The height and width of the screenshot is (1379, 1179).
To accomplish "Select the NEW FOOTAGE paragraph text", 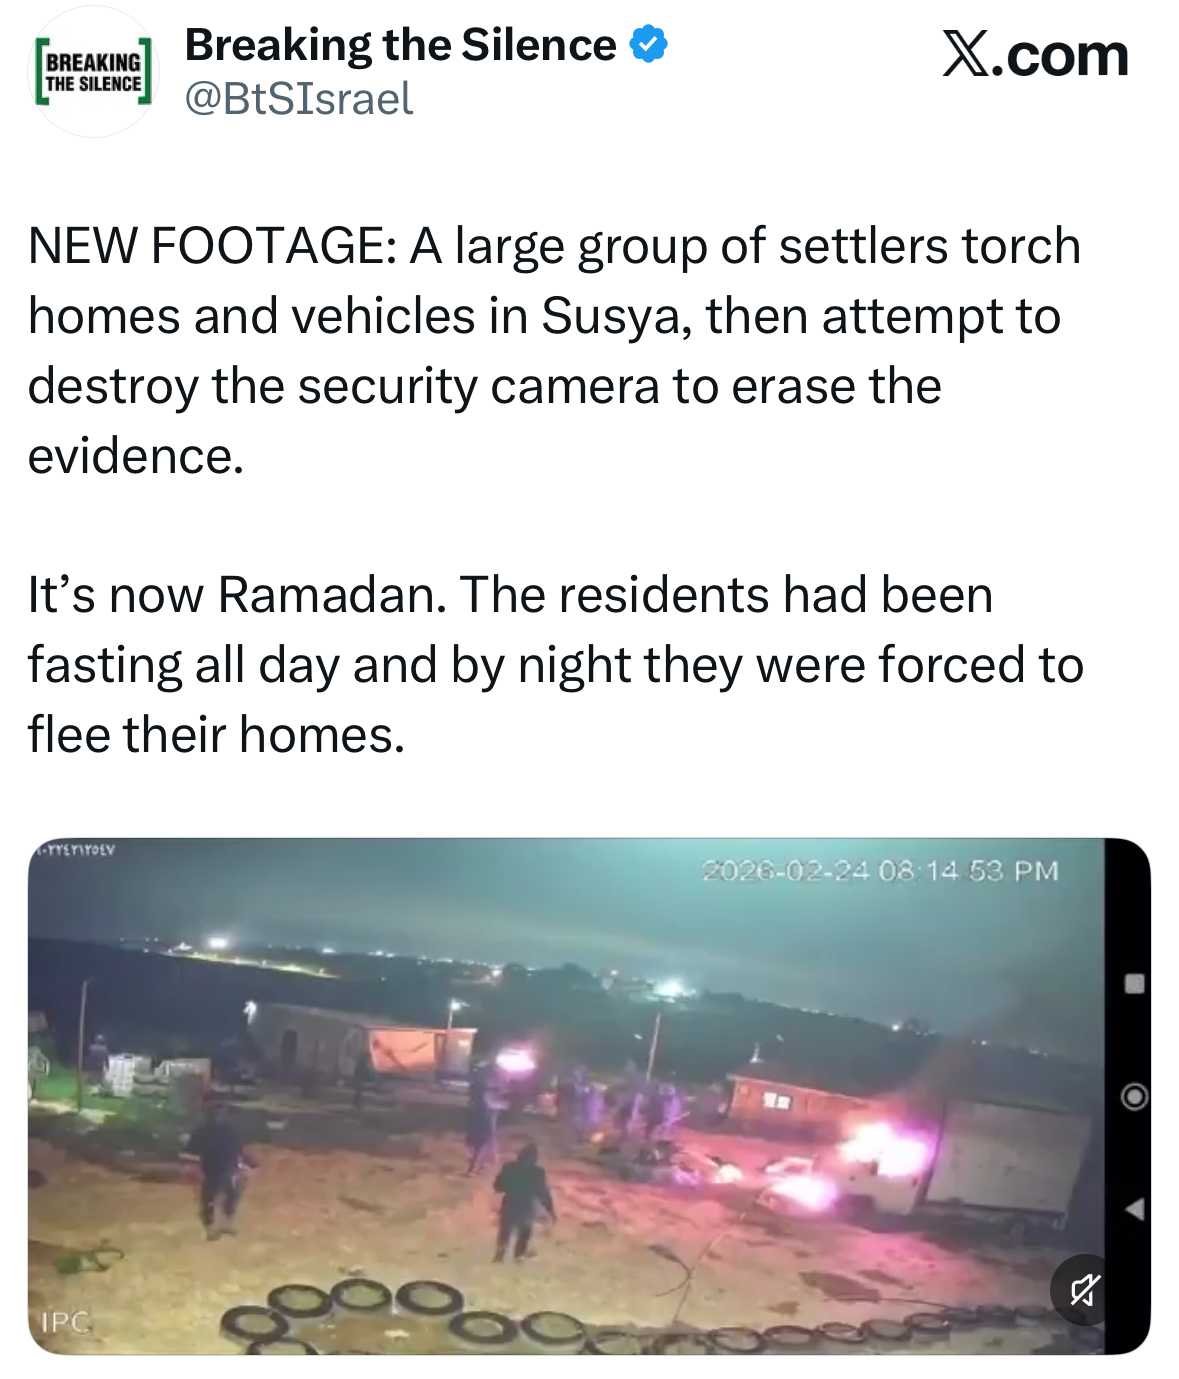I will pyautogui.click(x=553, y=350).
